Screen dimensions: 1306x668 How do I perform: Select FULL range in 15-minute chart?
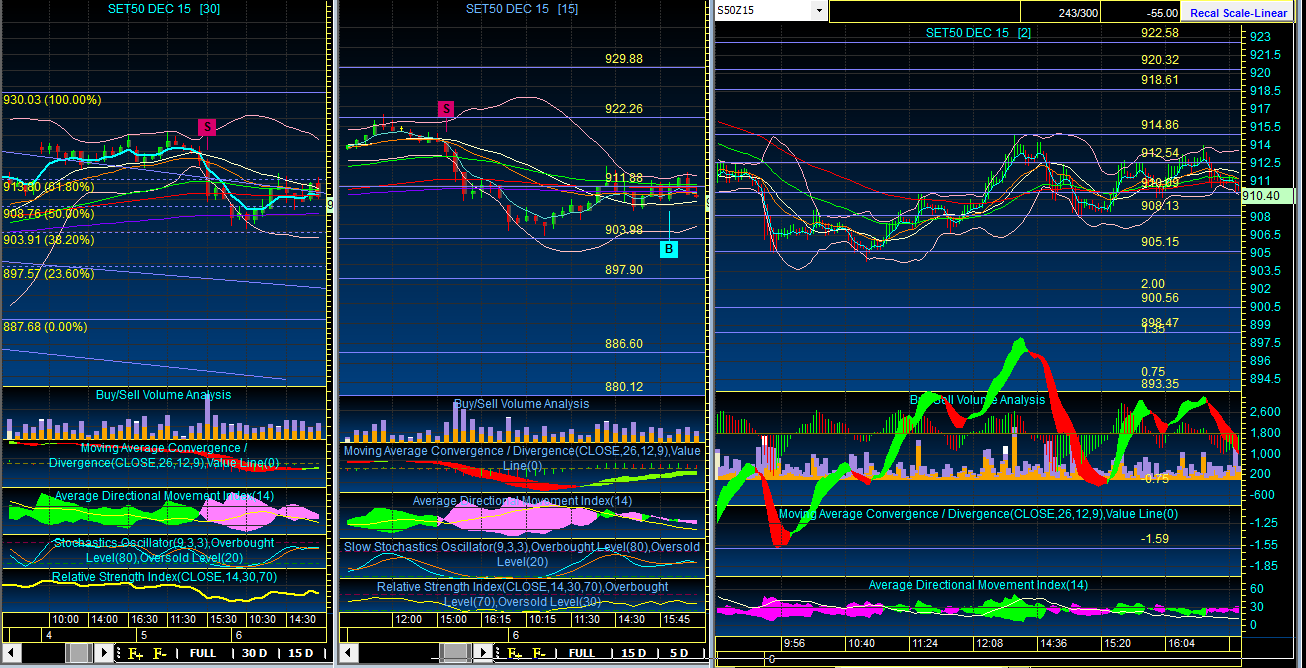pyautogui.click(x=581, y=653)
